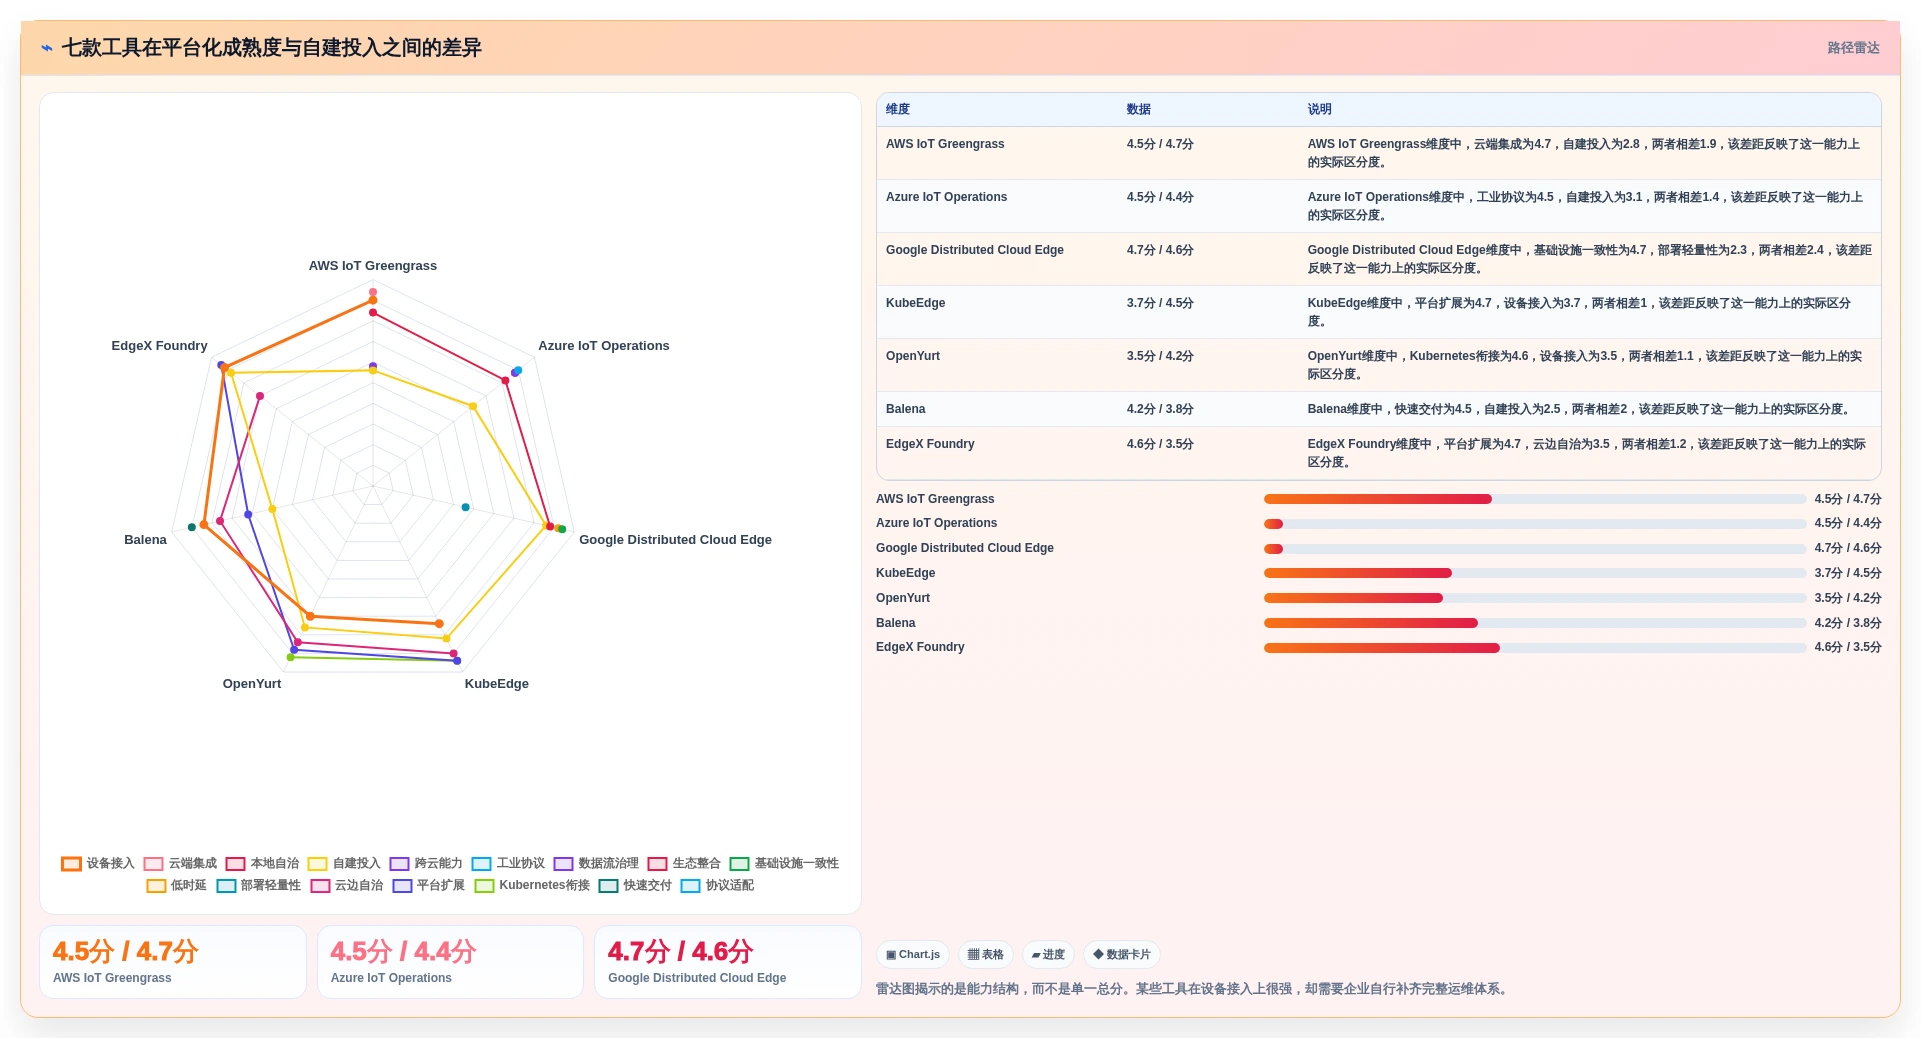Click the EdgeX Foundry radar axis label
The image size is (1921, 1038).
[159, 346]
